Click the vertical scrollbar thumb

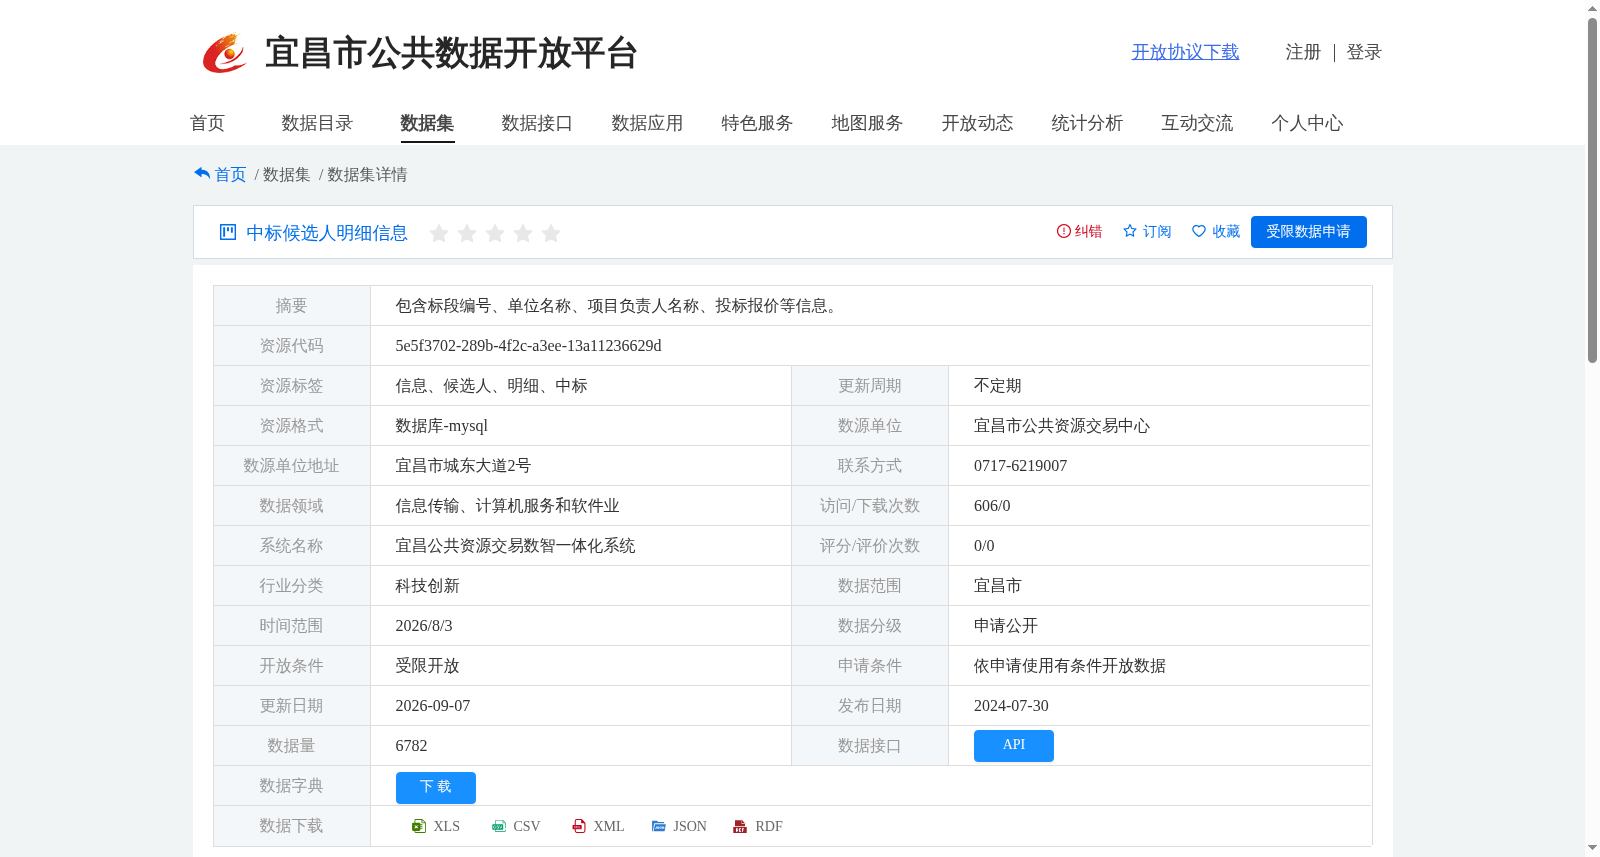pos(1592,190)
